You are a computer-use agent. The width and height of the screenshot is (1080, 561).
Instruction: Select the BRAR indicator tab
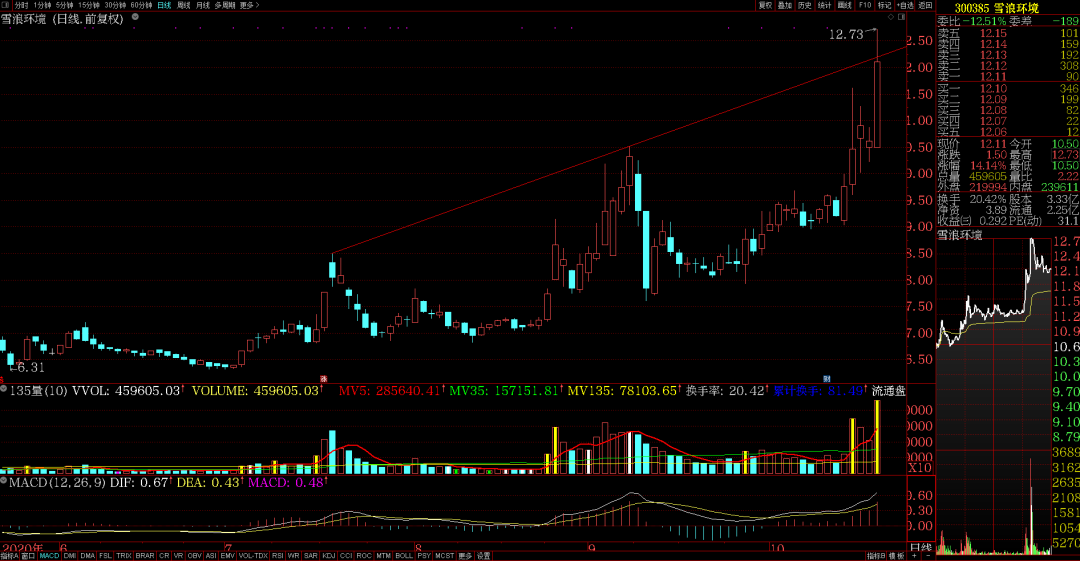[x=145, y=555]
